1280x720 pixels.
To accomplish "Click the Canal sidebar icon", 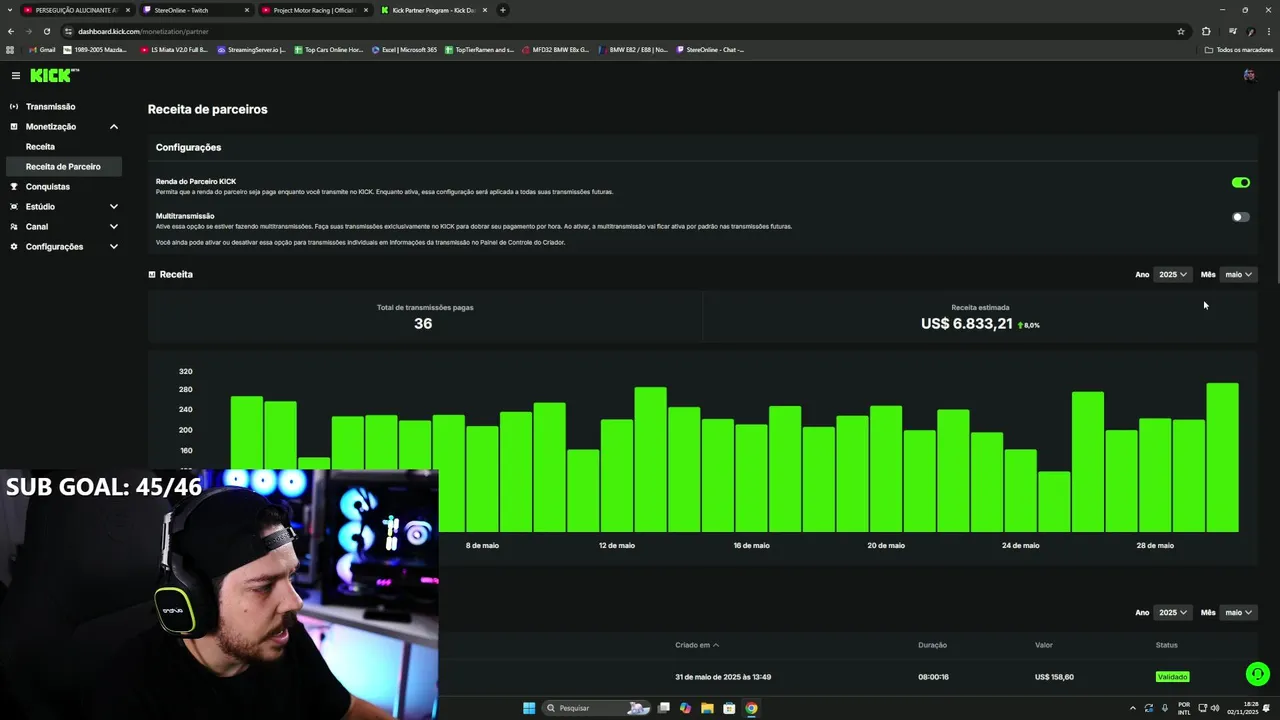I will coord(14,226).
